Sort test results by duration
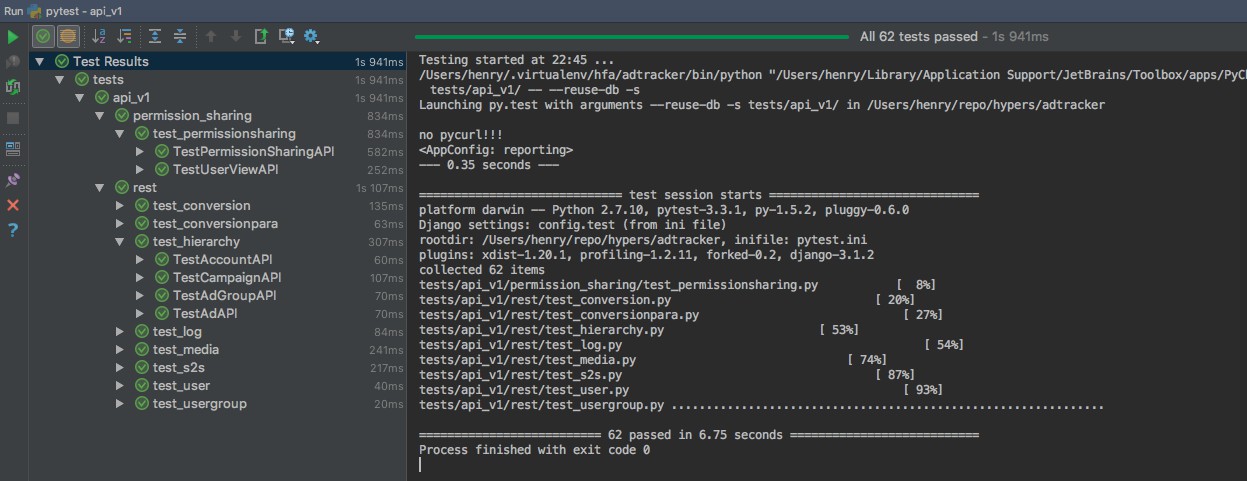 124,37
